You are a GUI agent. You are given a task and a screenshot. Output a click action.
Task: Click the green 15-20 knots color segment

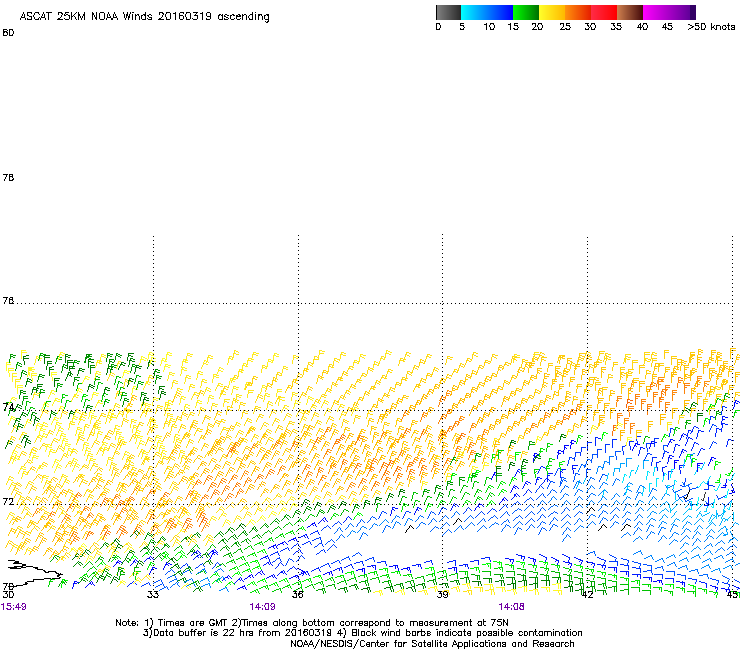point(526,12)
